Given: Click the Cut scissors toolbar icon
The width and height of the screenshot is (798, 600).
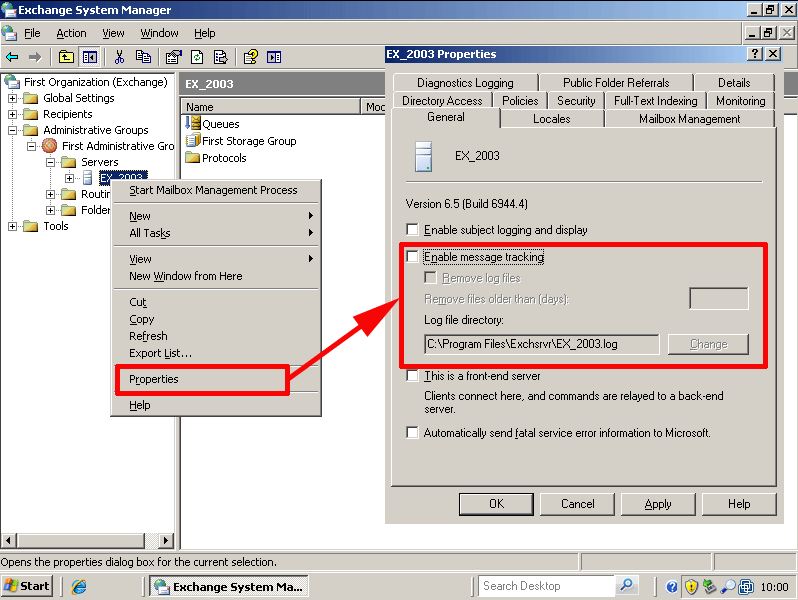Looking at the screenshot, I should (119, 57).
